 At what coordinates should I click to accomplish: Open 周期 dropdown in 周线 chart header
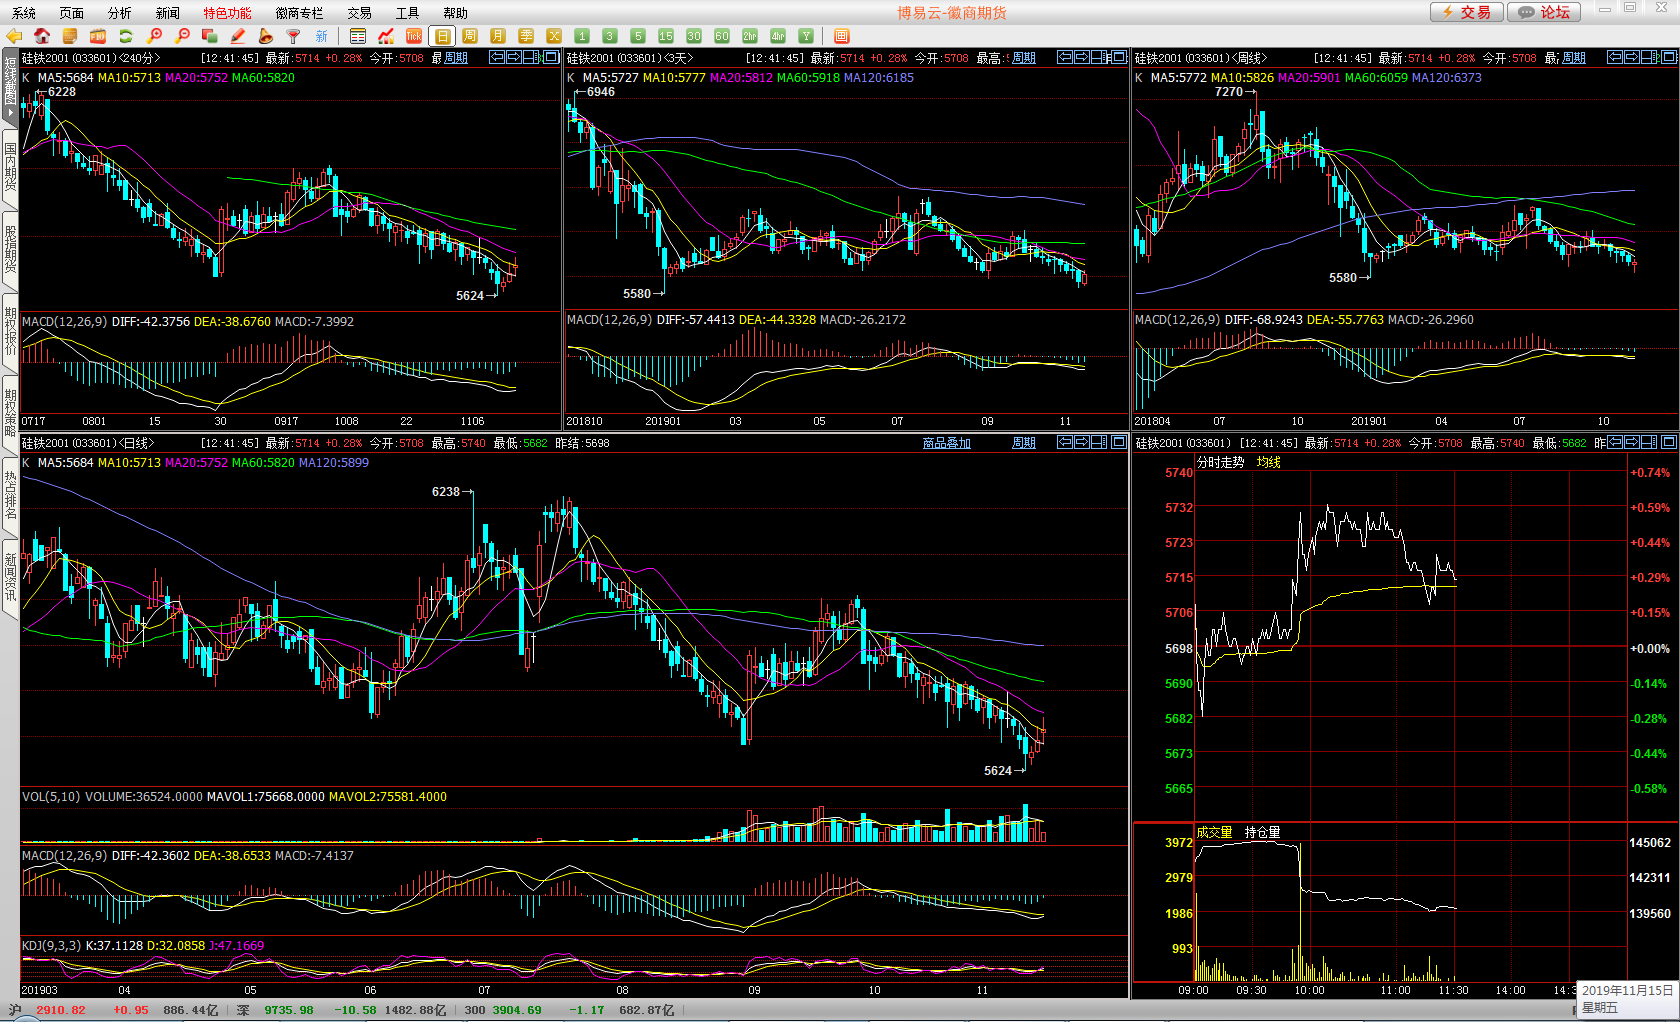coord(1573,58)
